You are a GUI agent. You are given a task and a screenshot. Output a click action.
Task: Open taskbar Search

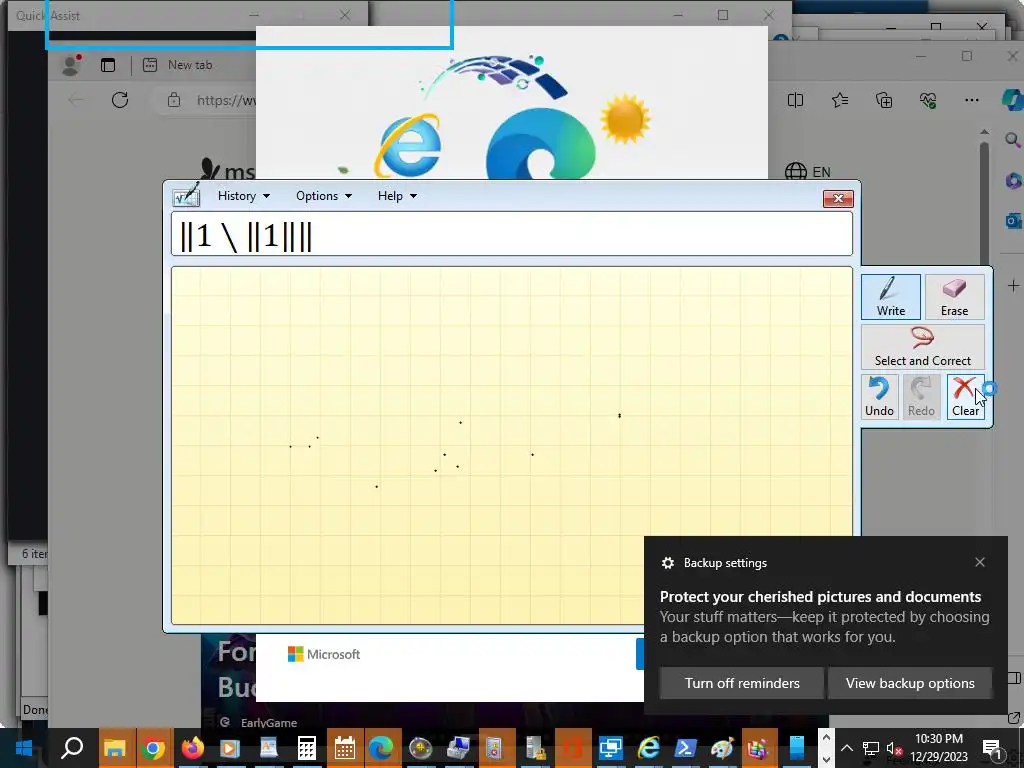point(72,748)
